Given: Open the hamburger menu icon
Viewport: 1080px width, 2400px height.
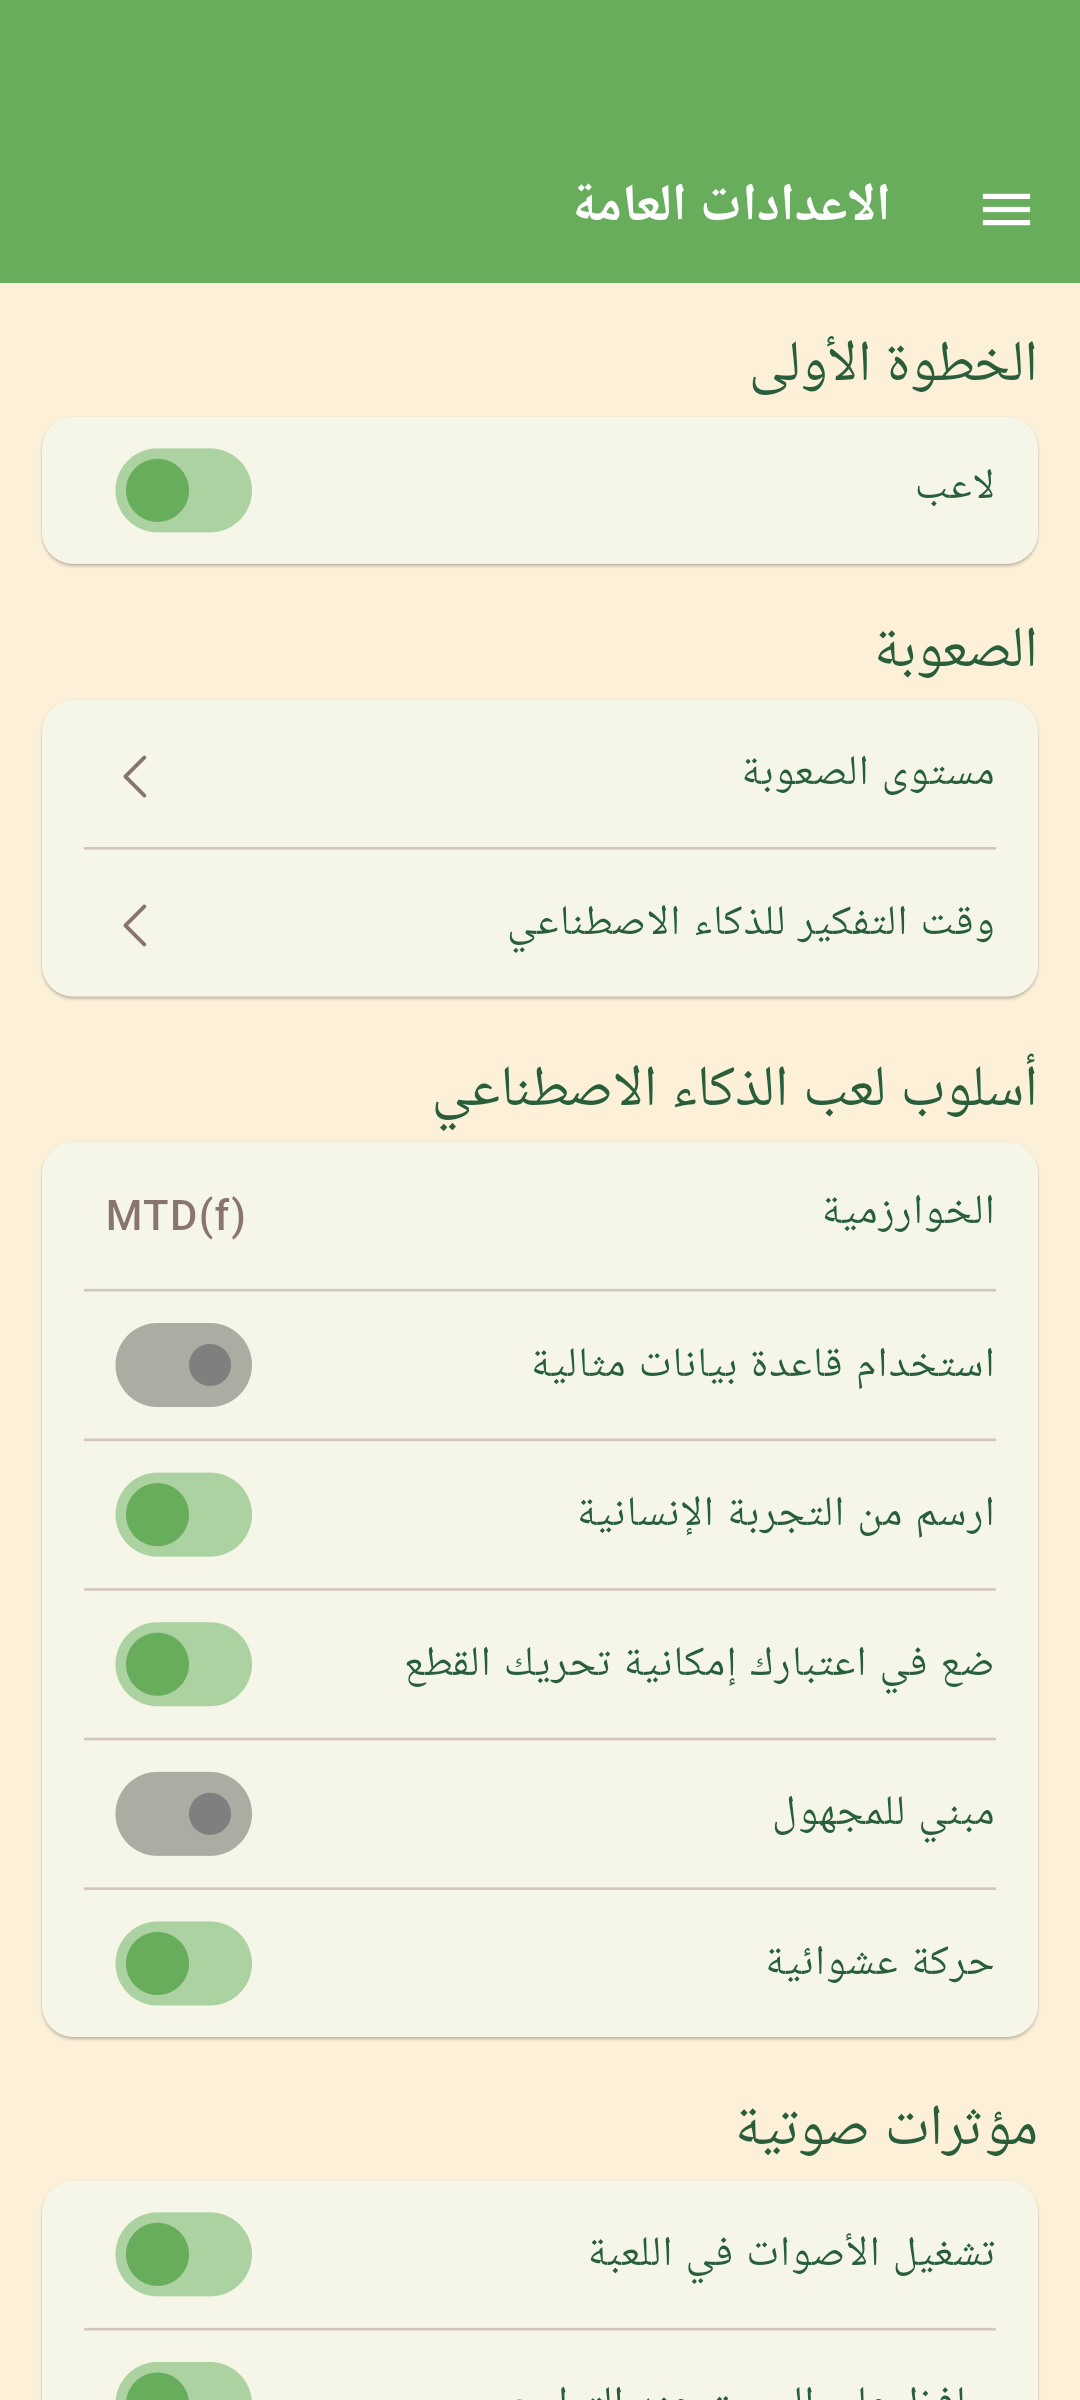Looking at the screenshot, I should point(1006,209).
